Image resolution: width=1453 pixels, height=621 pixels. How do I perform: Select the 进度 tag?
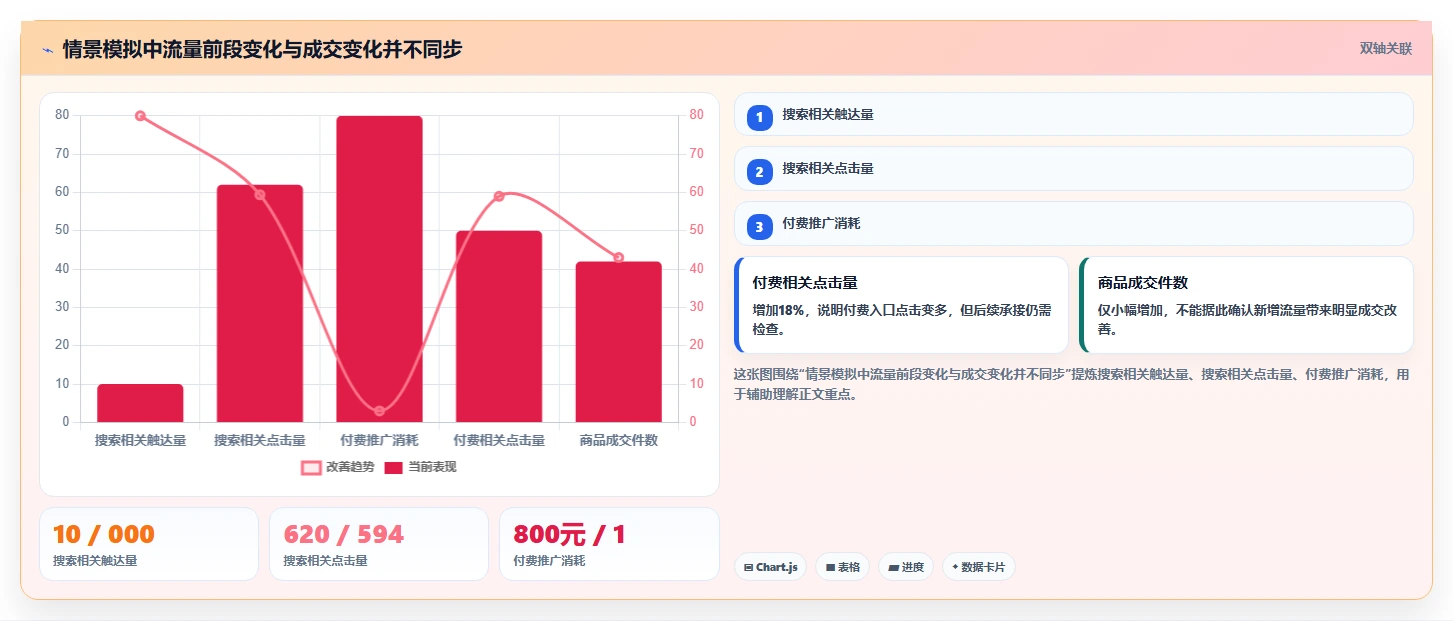pyautogui.click(x=906, y=567)
